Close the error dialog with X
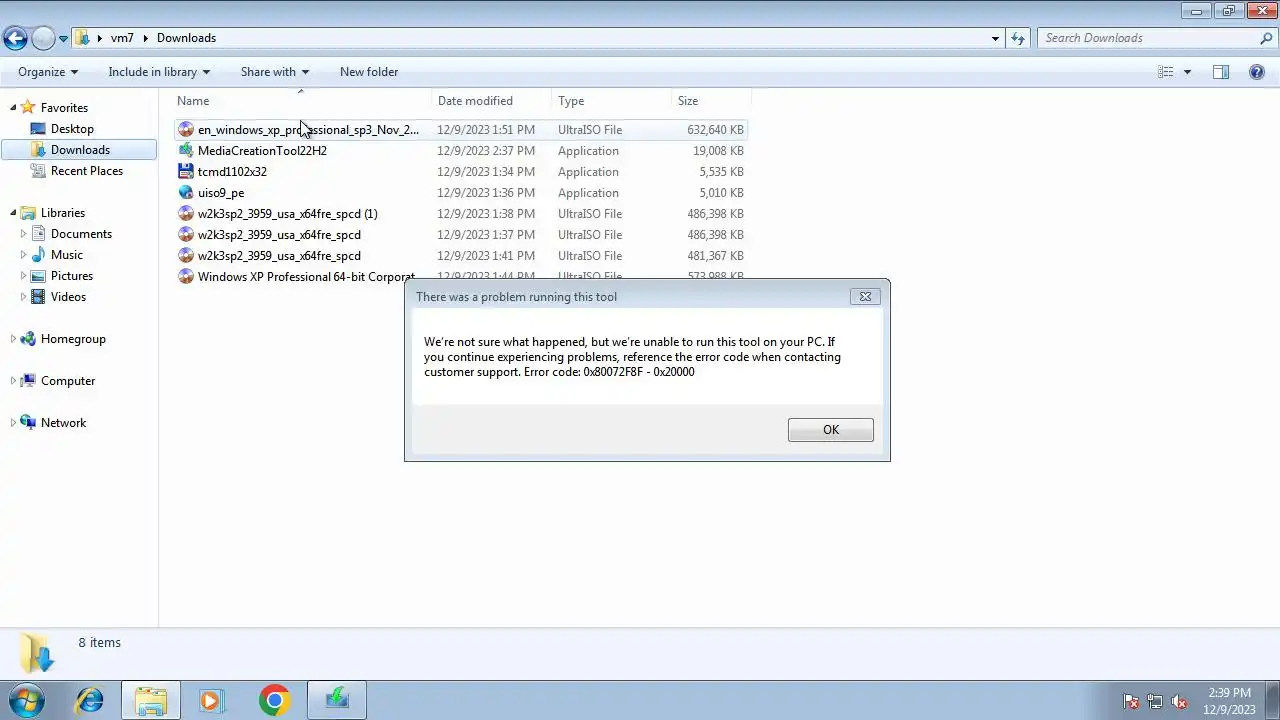This screenshot has height=720, width=1280. 865,296
